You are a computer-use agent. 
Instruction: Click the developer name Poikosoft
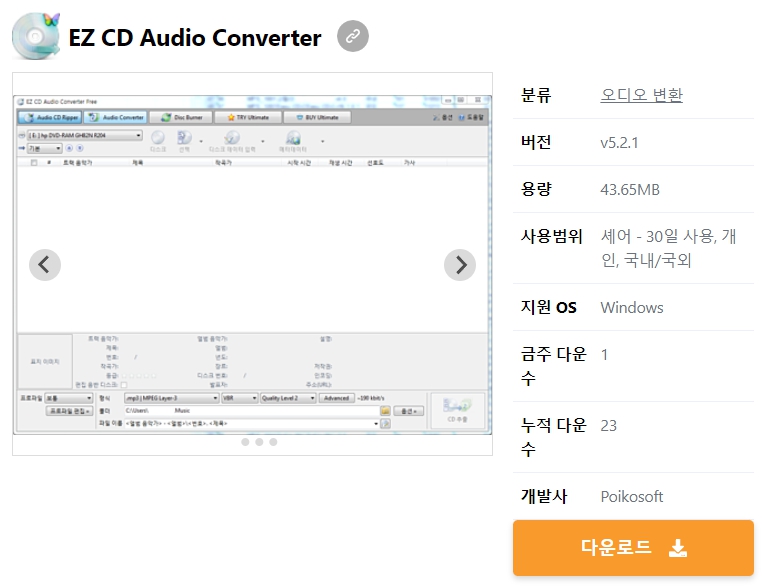(632, 497)
